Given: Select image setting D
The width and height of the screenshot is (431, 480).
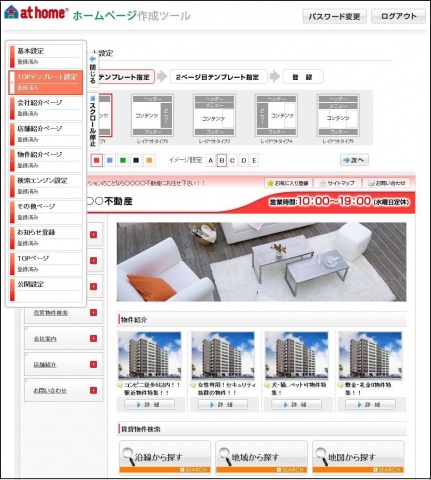Looking at the screenshot, I should click(x=244, y=161).
